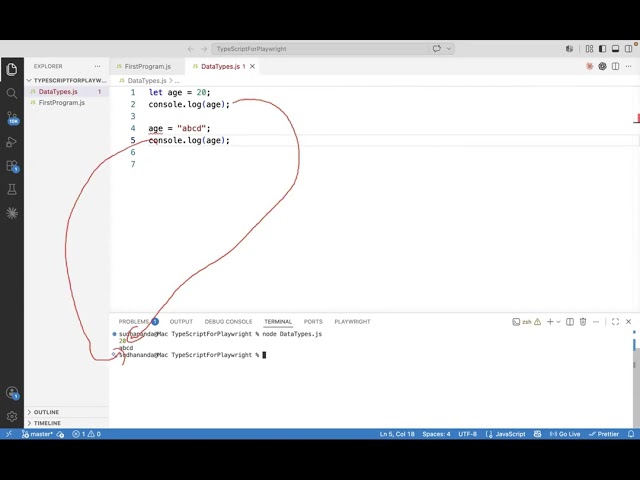The width and height of the screenshot is (640, 480).
Task: Go back with the navigation arrow
Action: point(191,49)
